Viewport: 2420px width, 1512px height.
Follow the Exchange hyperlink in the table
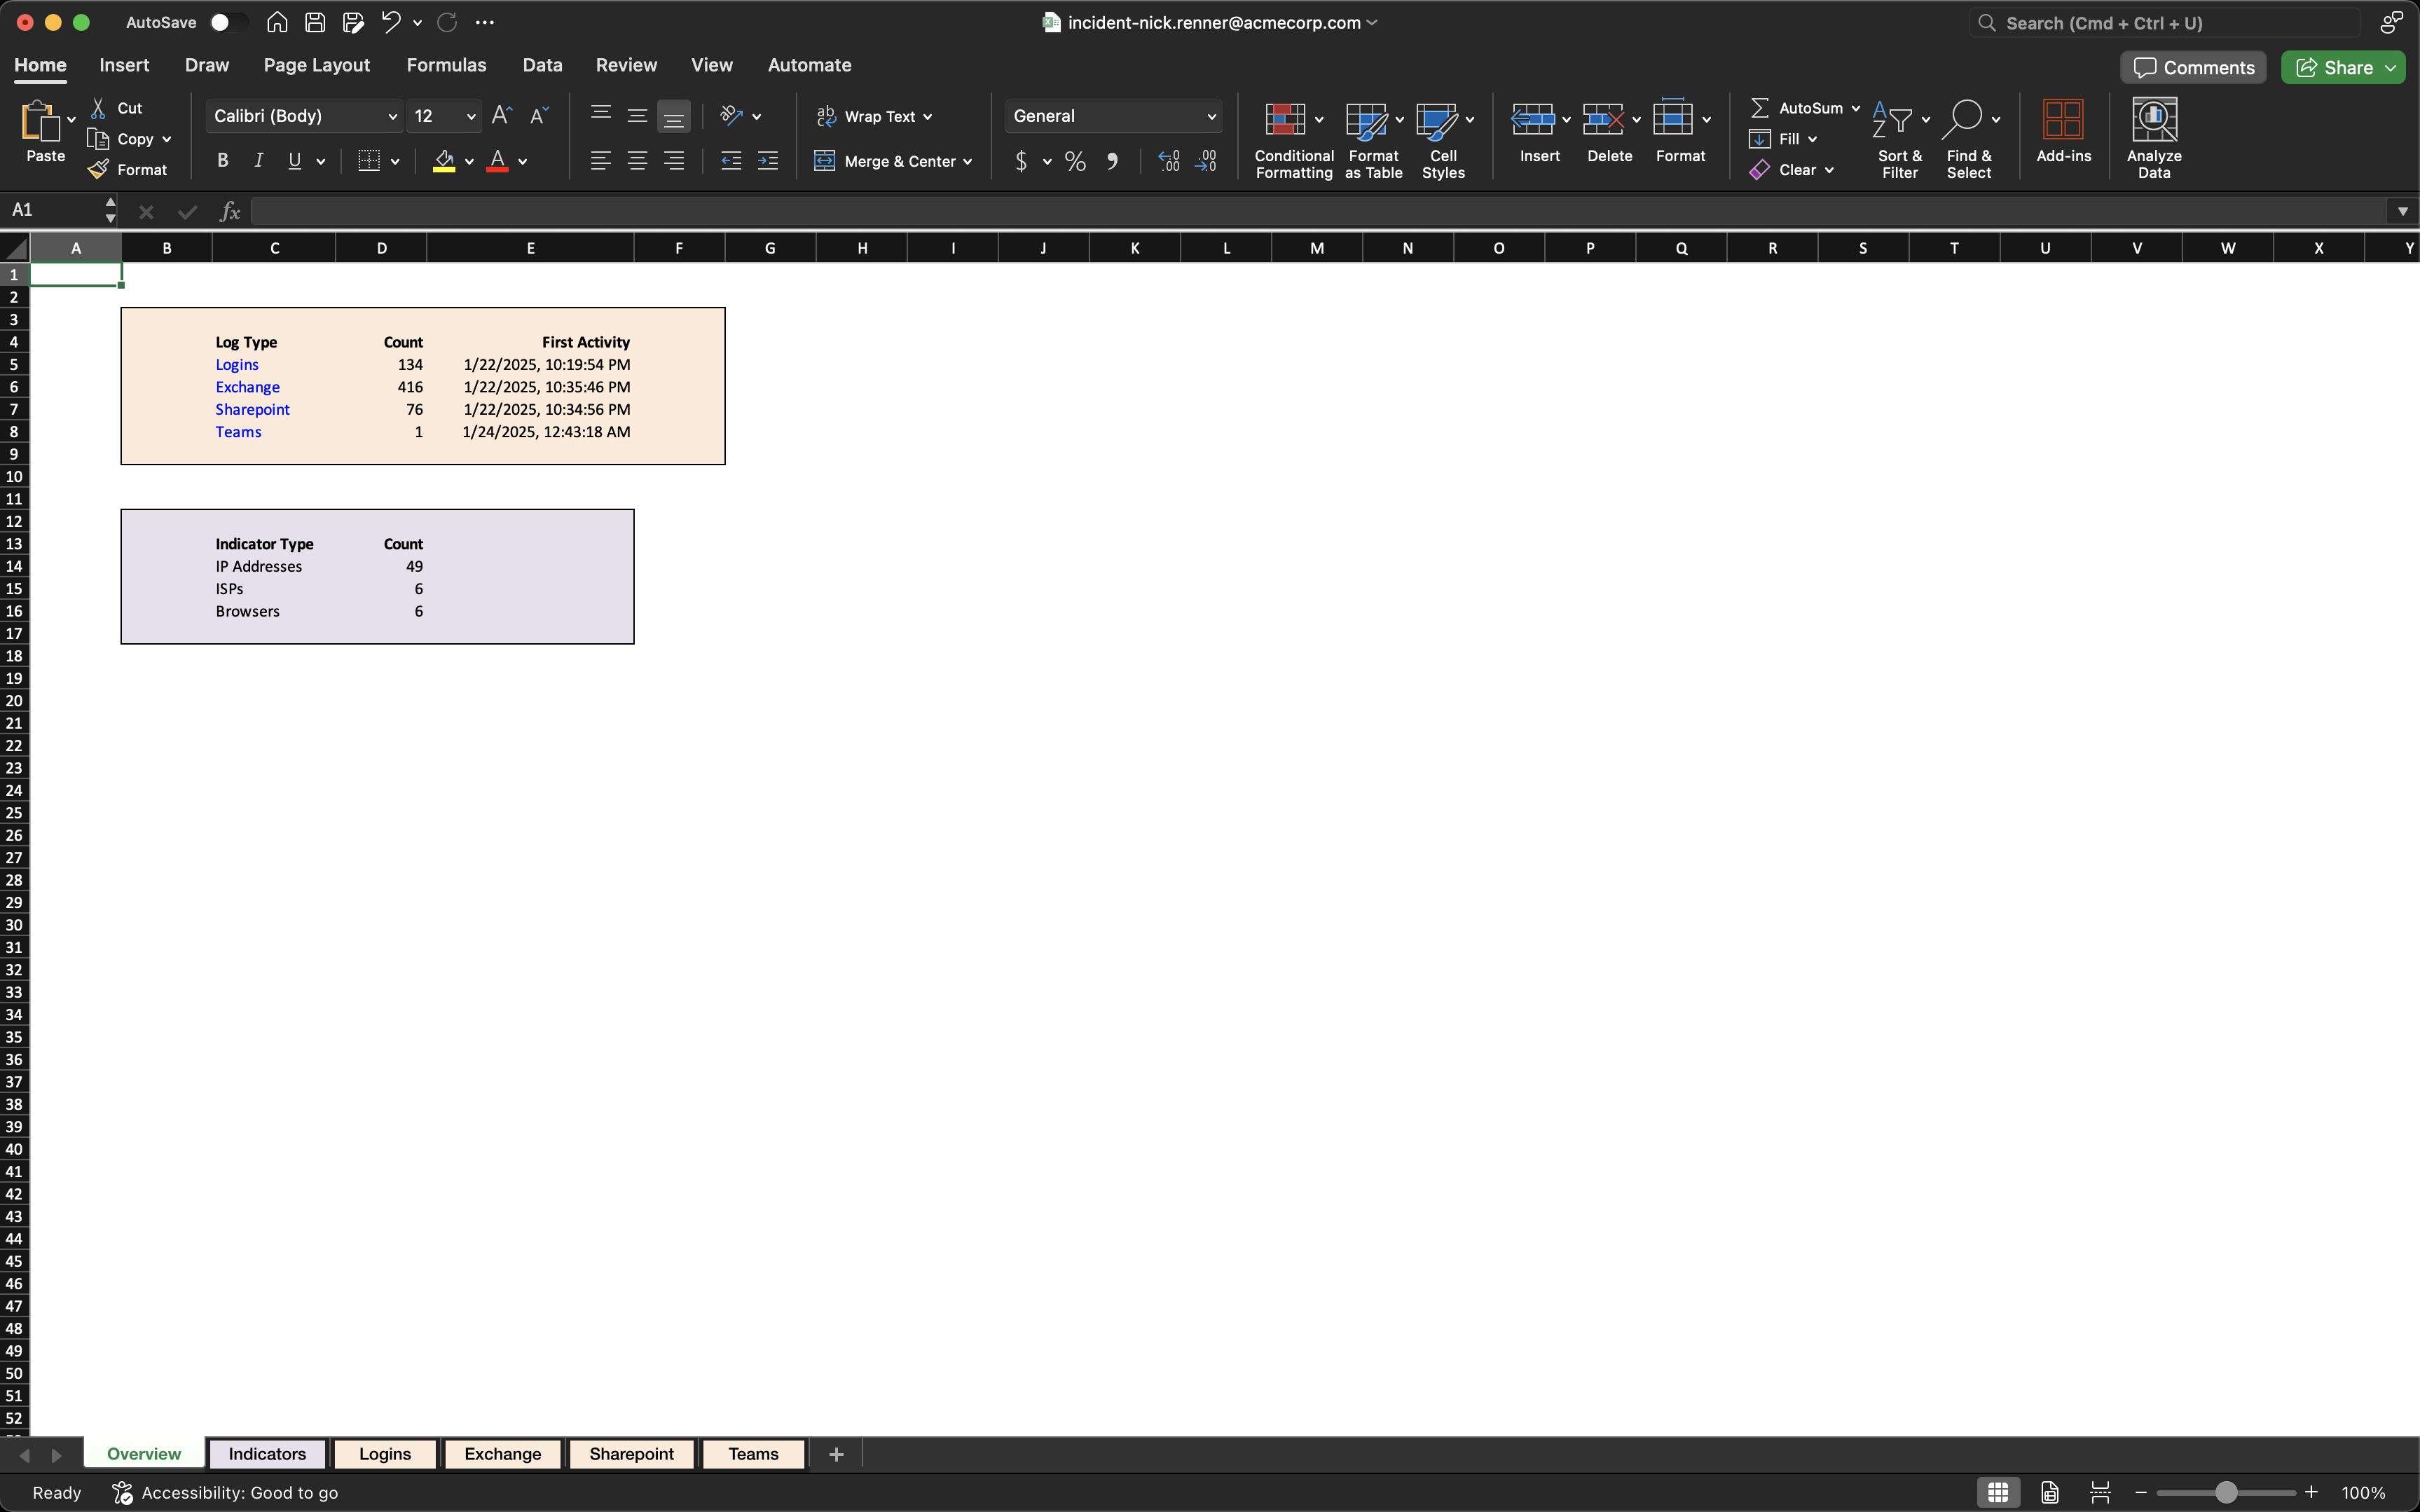pyautogui.click(x=247, y=387)
